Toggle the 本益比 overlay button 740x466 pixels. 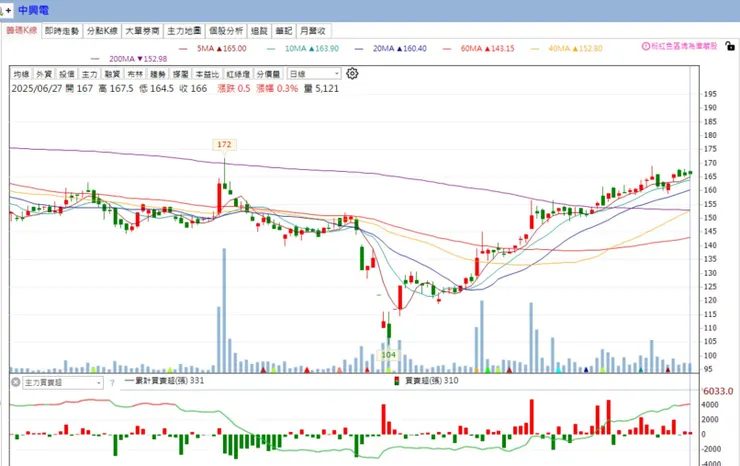pos(207,74)
